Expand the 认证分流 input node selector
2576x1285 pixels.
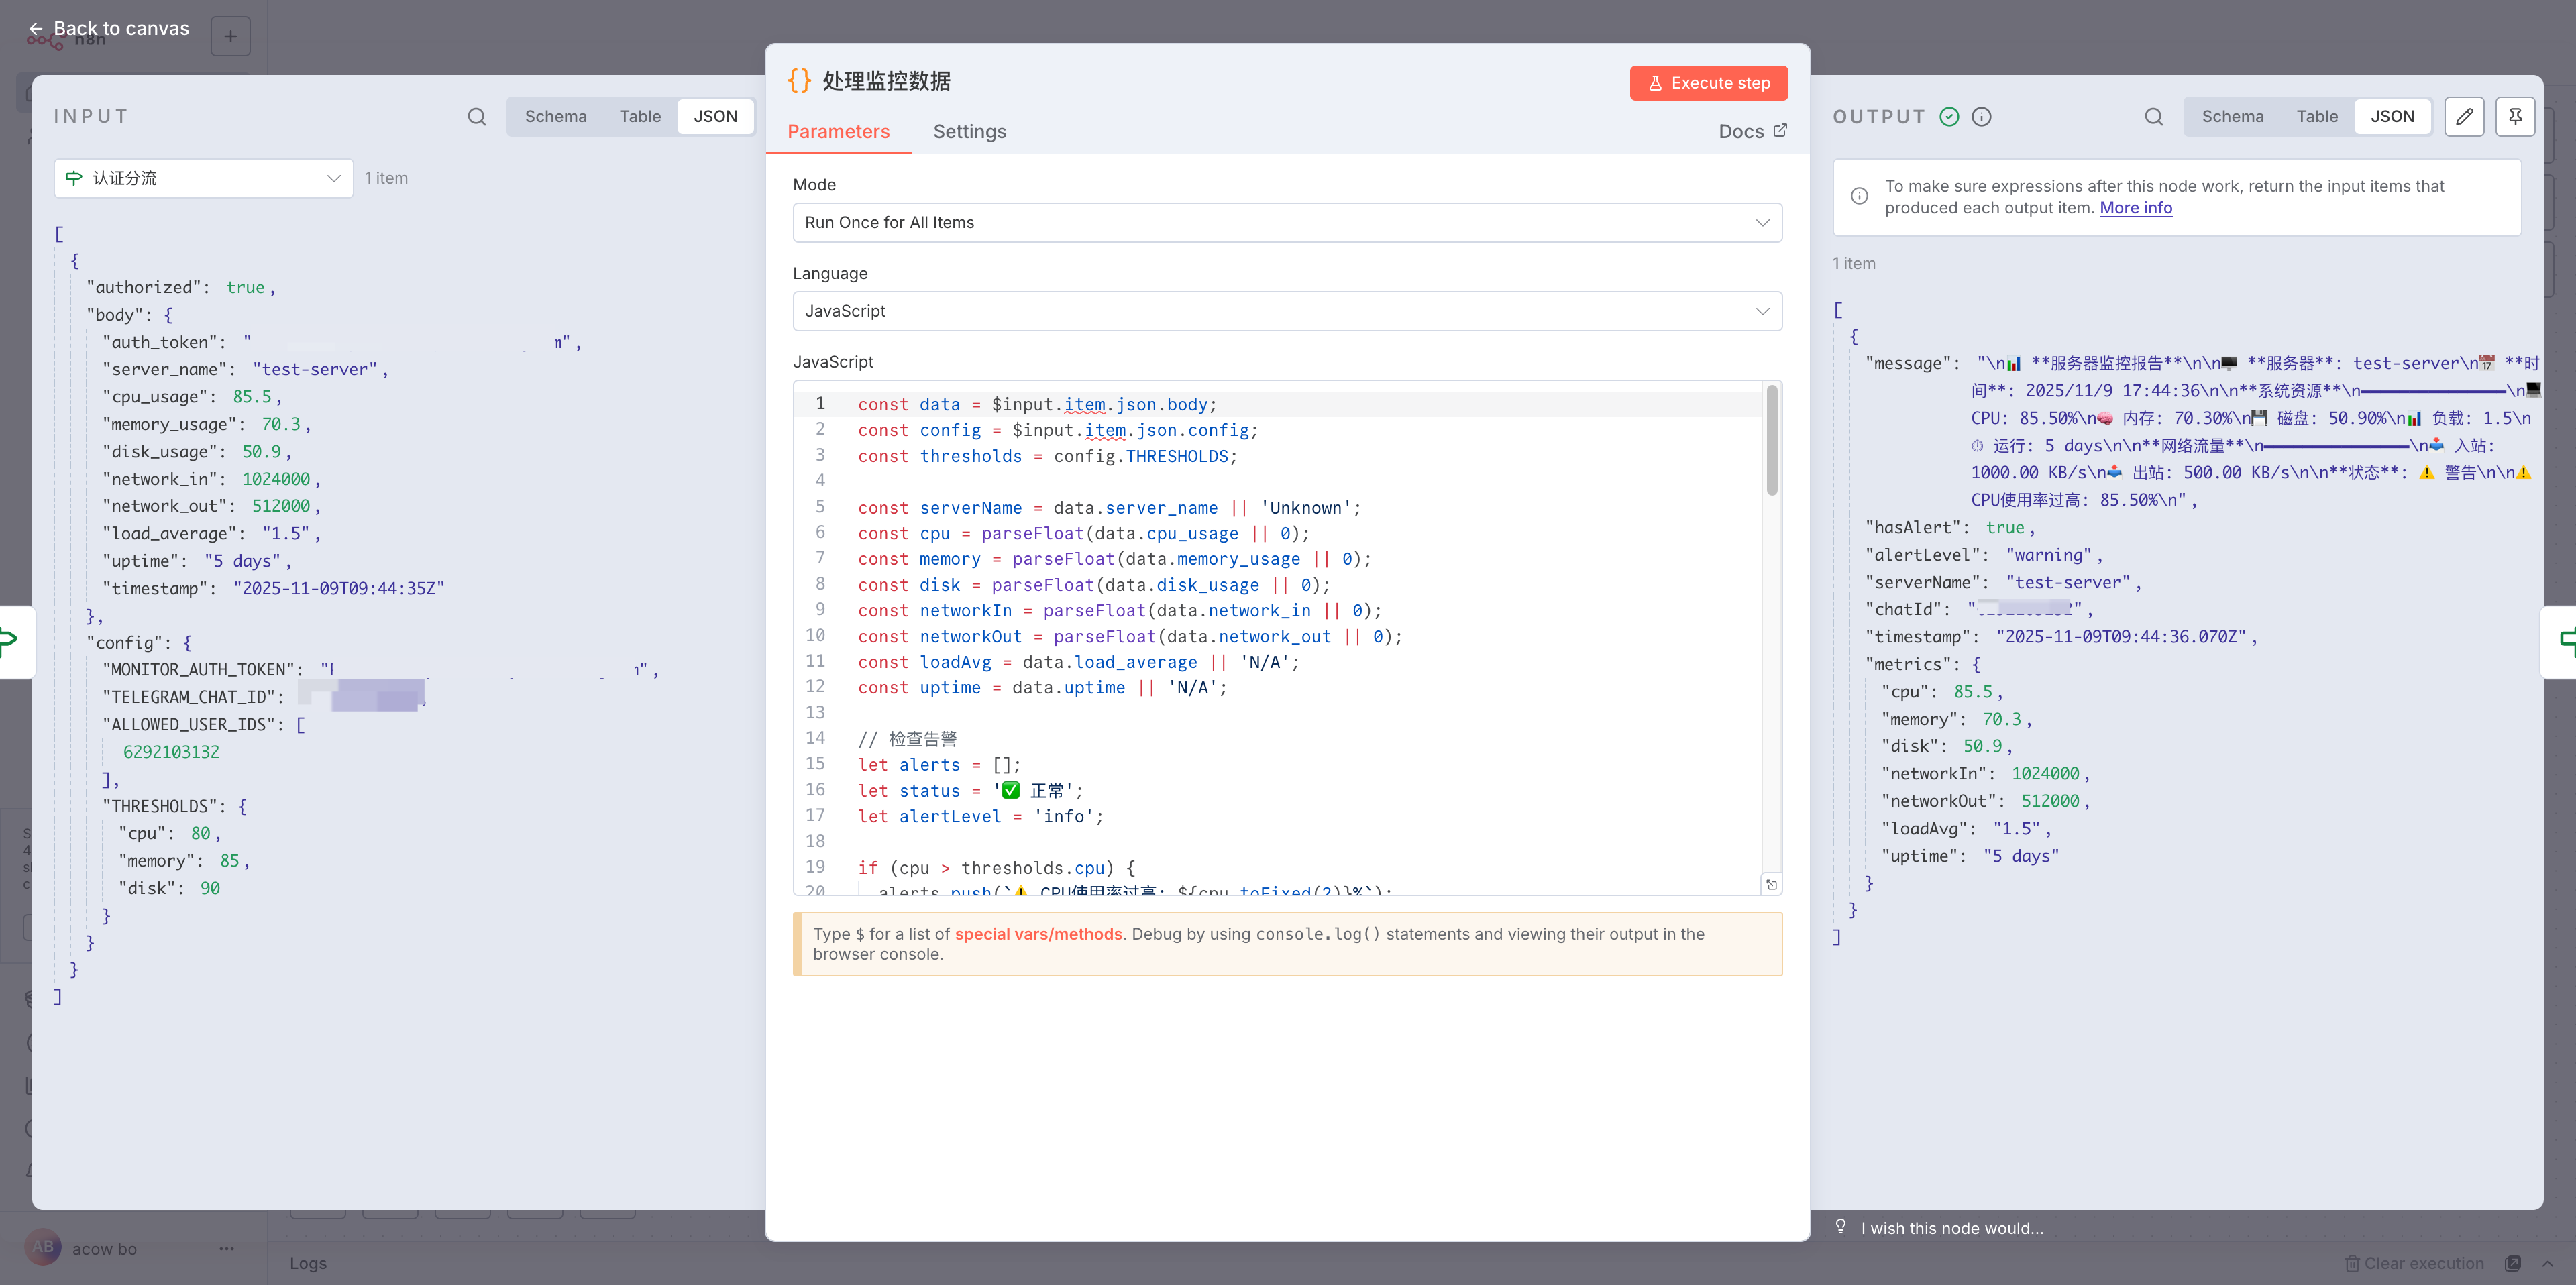coord(203,179)
